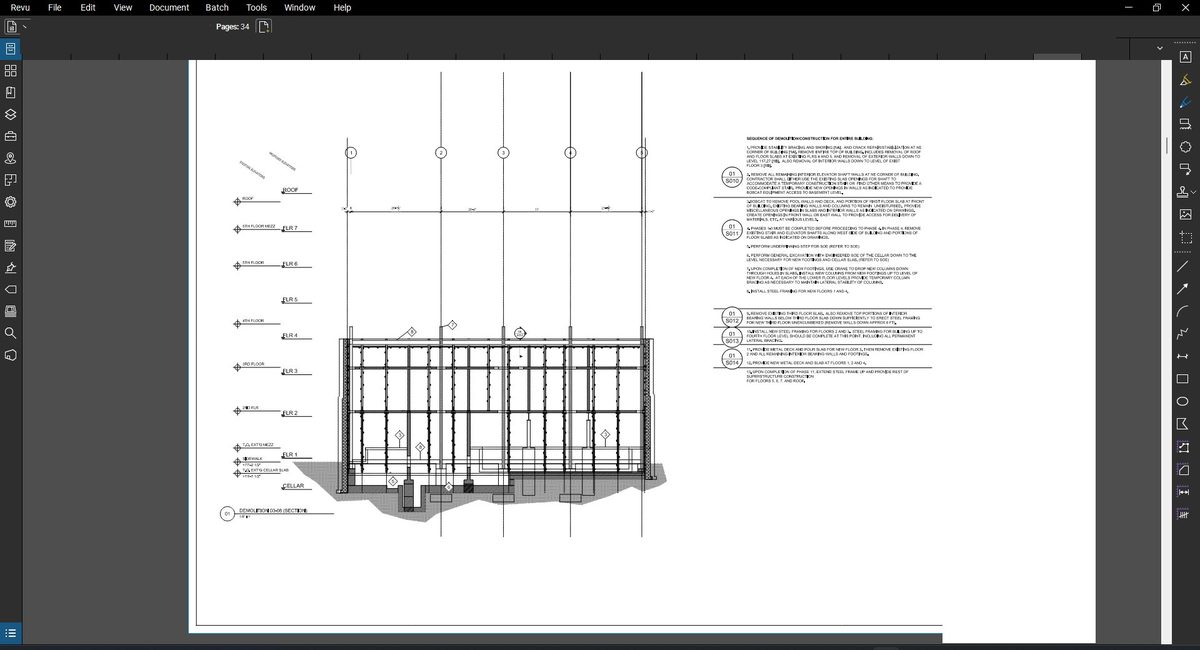Image resolution: width=1200 pixels, height=650 pixels.
Task: Open the Batch menu
Action: click(x=216, y=7)
